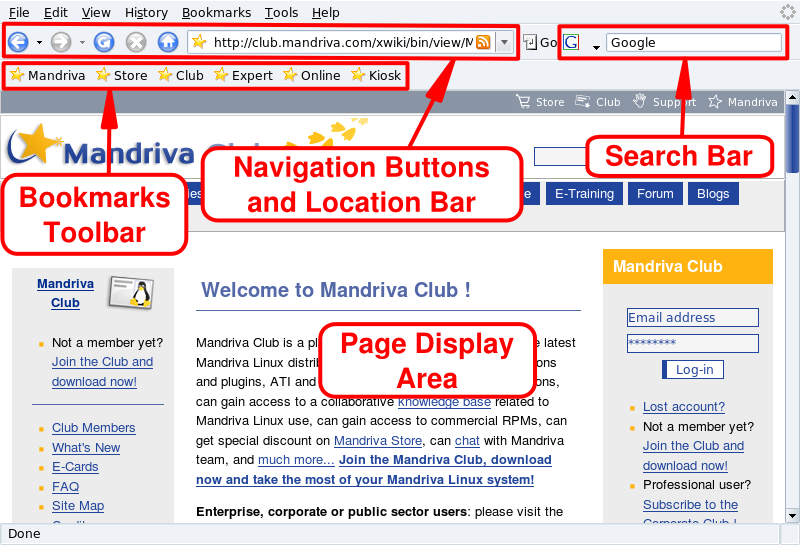Click the Mandriva star link in page header

pos(742,102)
